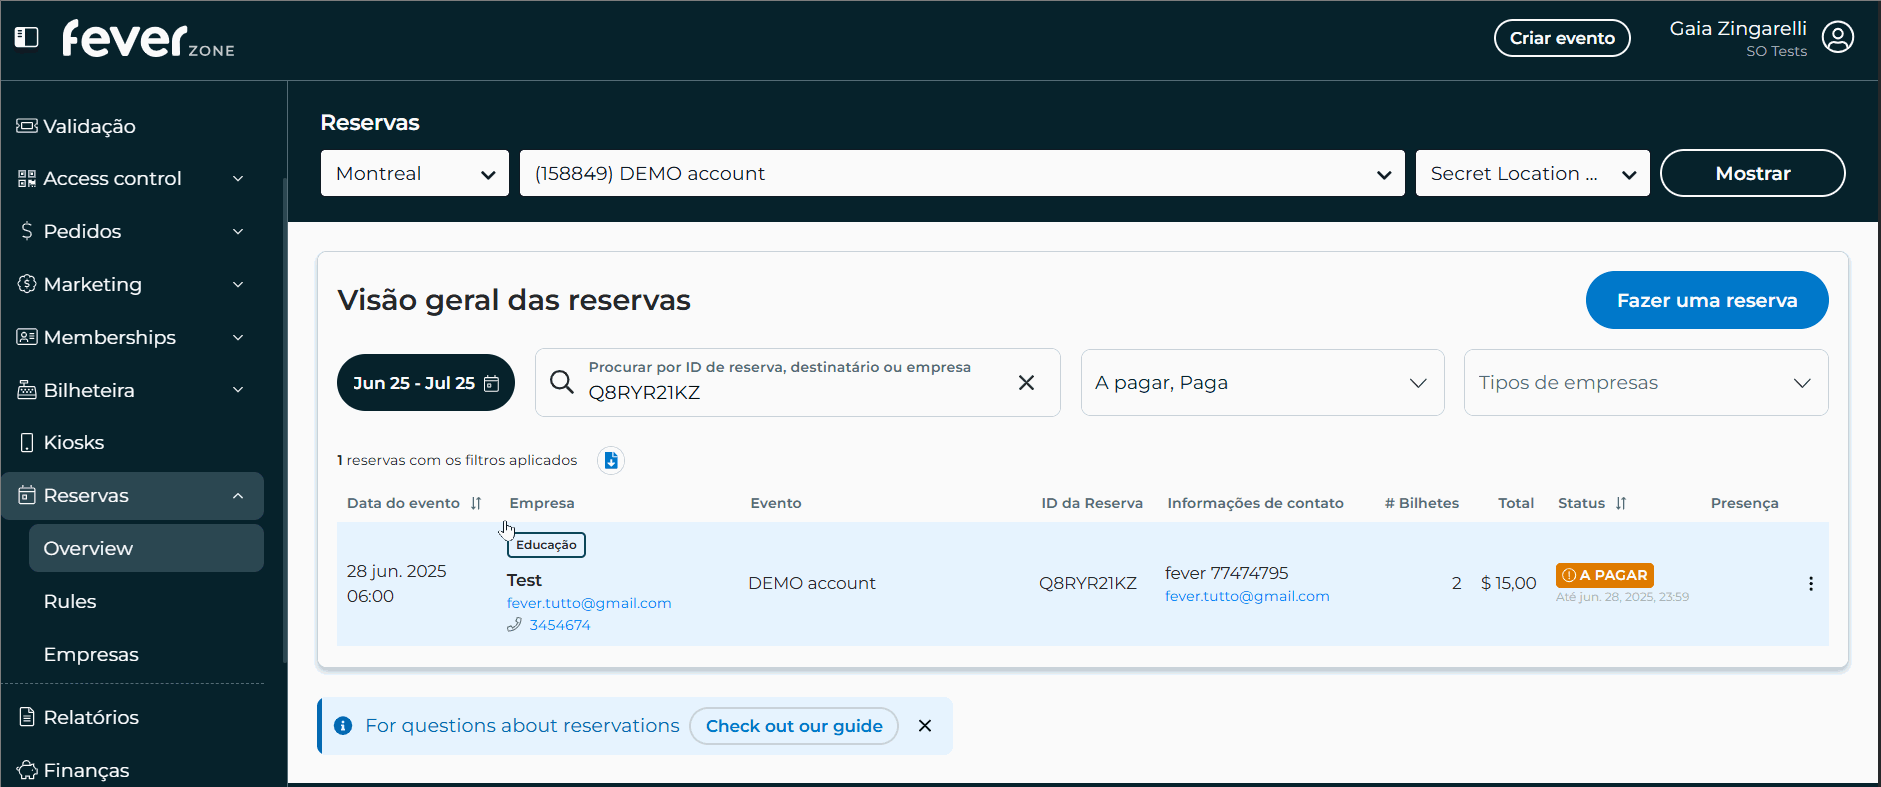Click the Empresa column header
The width and height of the screenshot is (1881, 787).
pos(542,503)
